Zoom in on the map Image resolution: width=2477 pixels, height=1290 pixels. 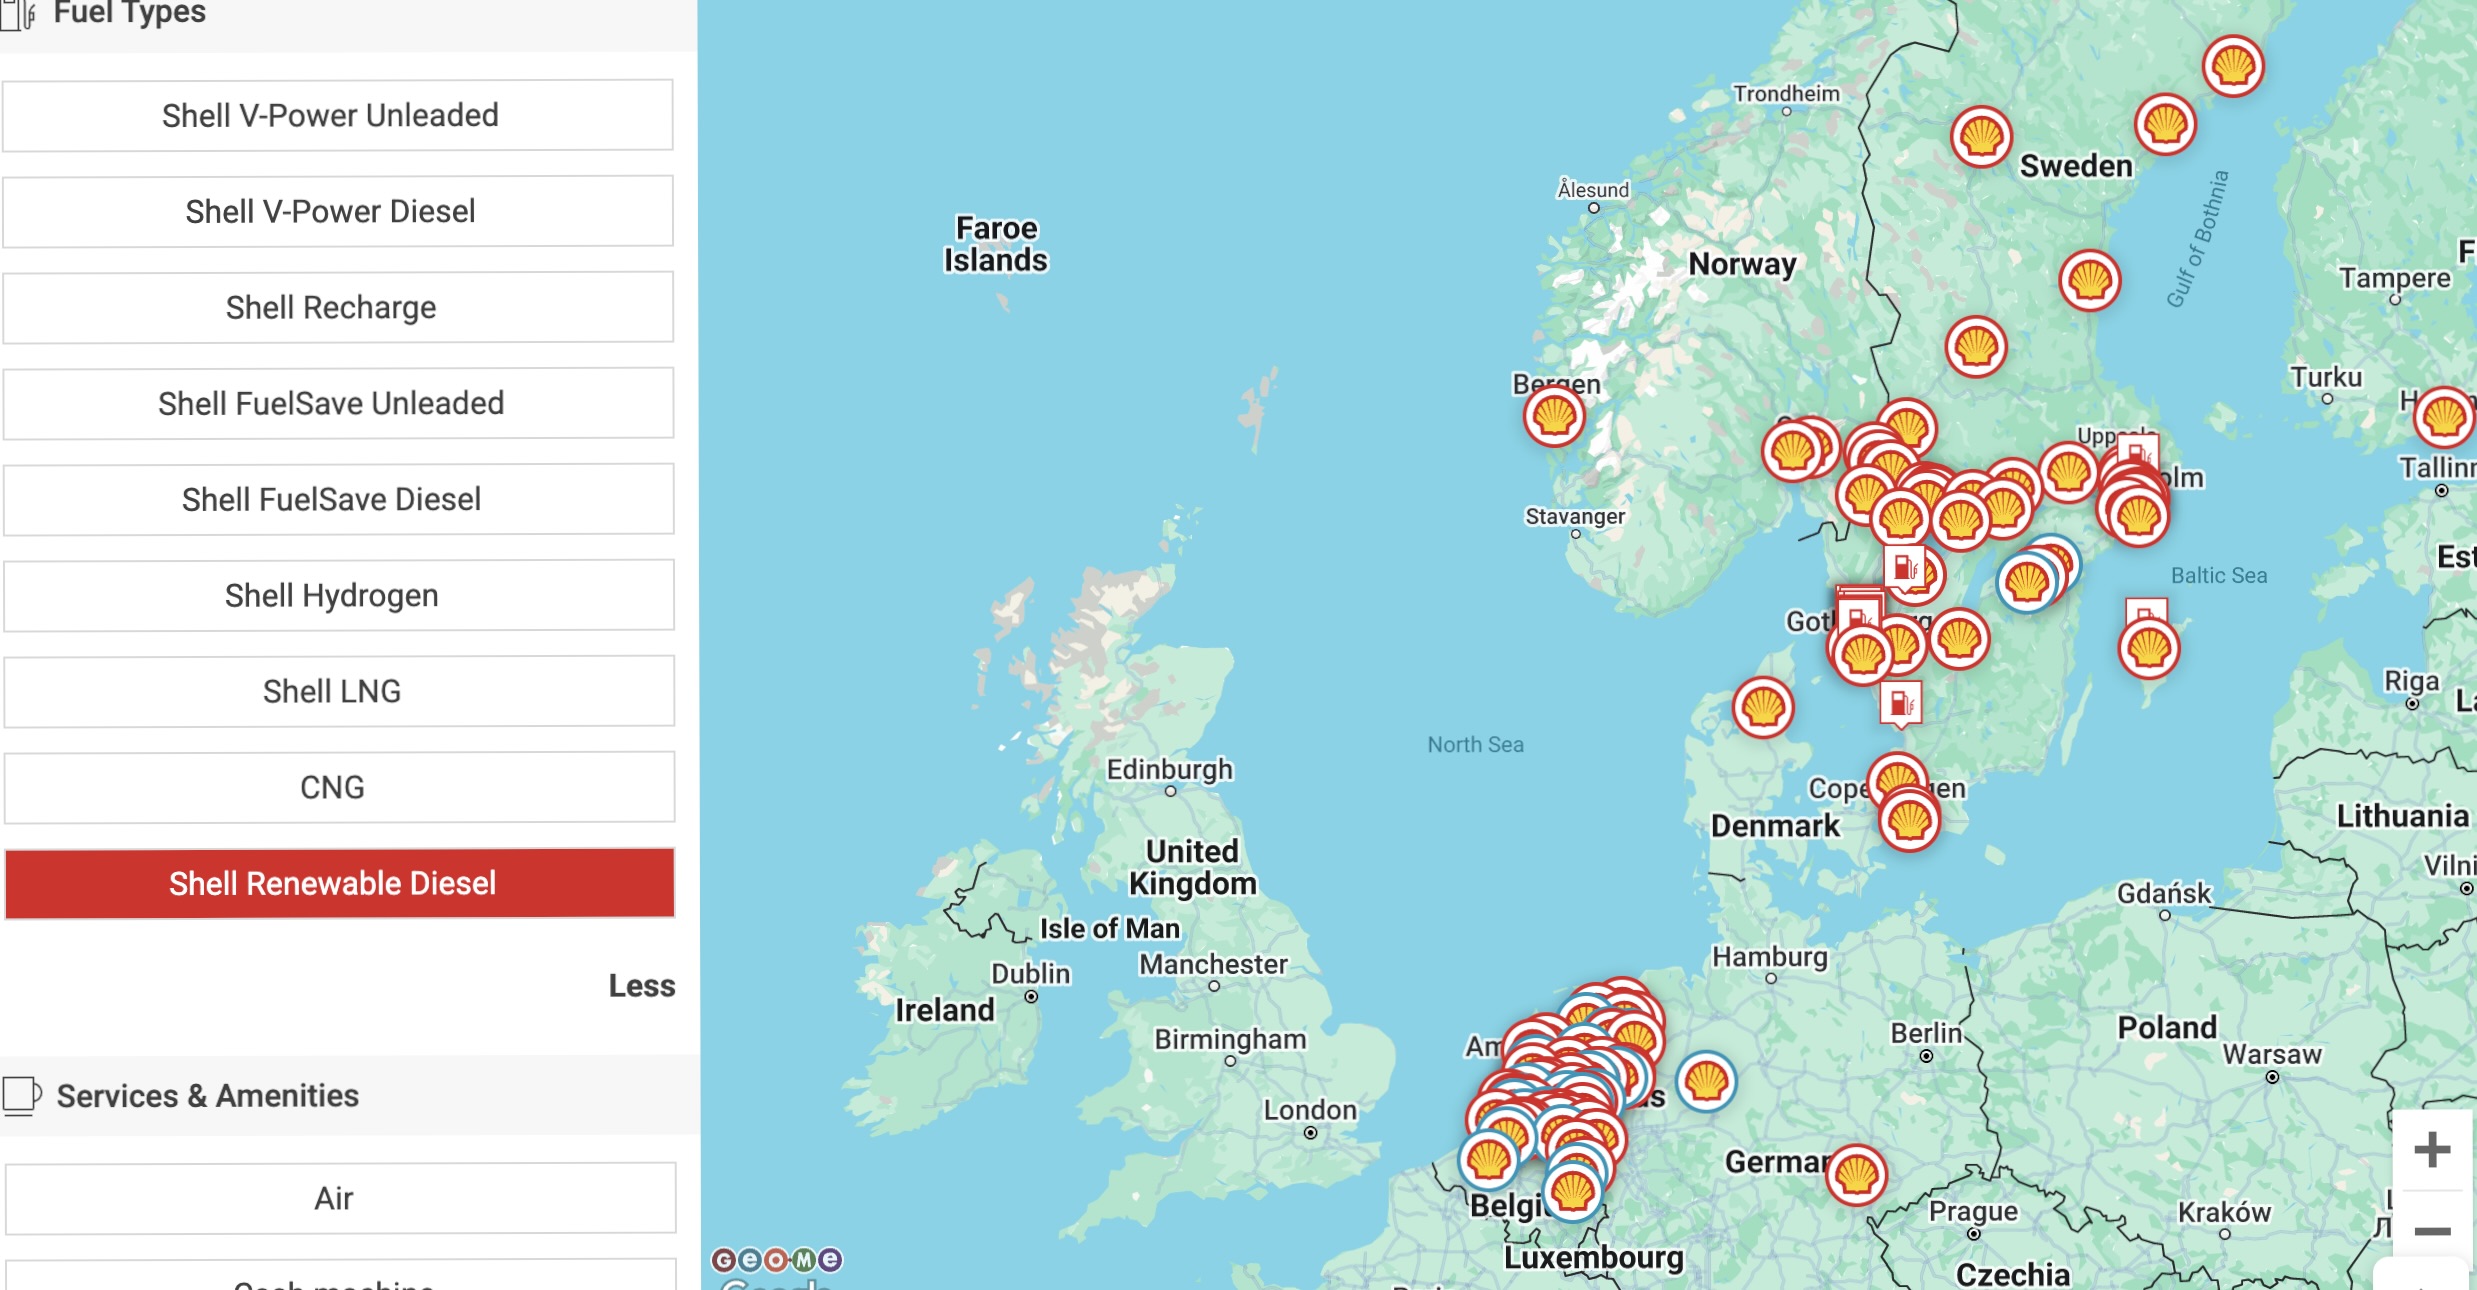(x=2432, y=1149)
